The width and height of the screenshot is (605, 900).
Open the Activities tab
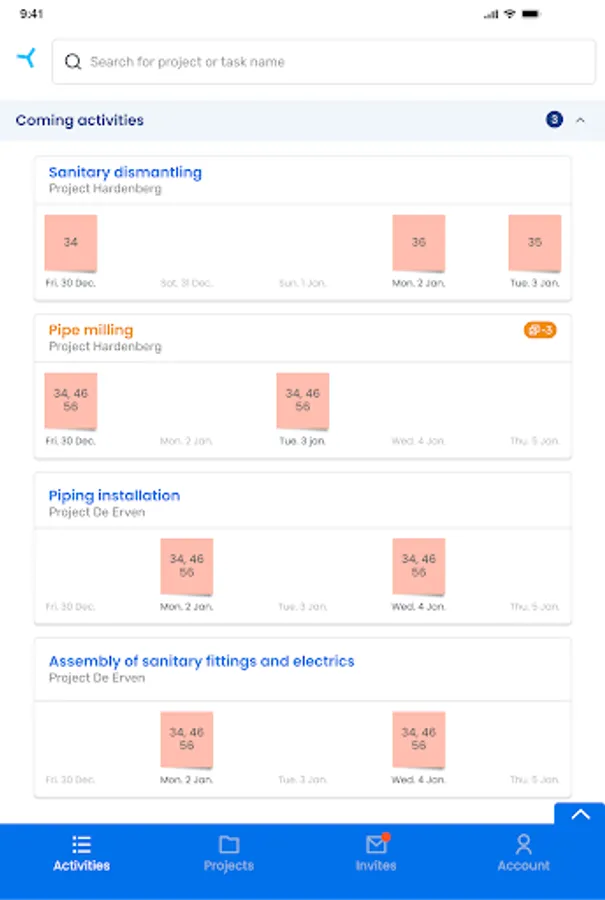pos(82,853)
